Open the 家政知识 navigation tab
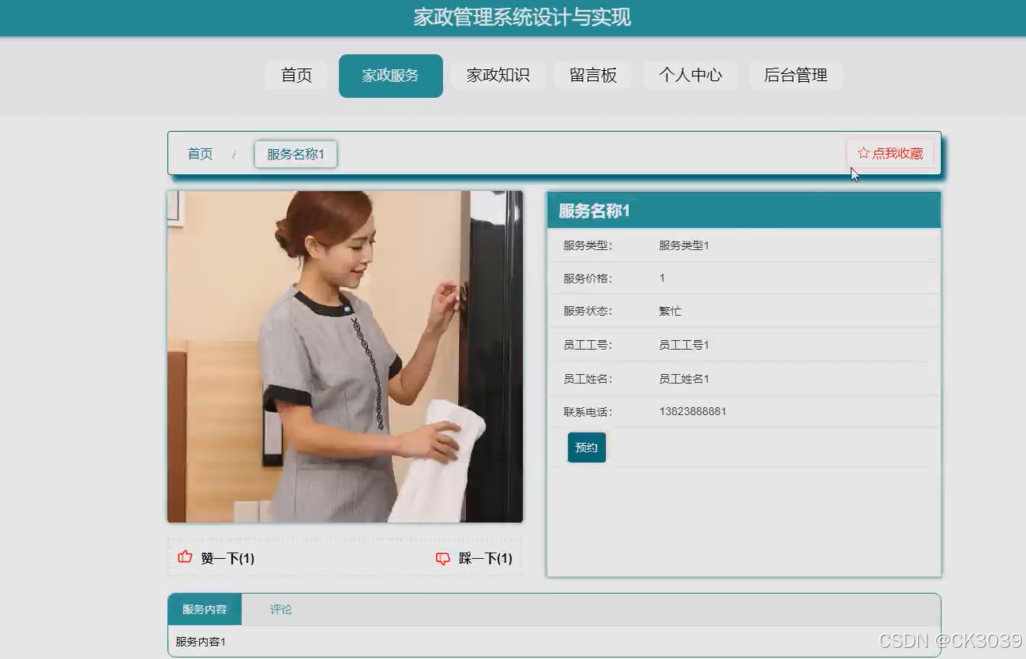This screenshot has height=659, width=1026. tap(497, 74)
